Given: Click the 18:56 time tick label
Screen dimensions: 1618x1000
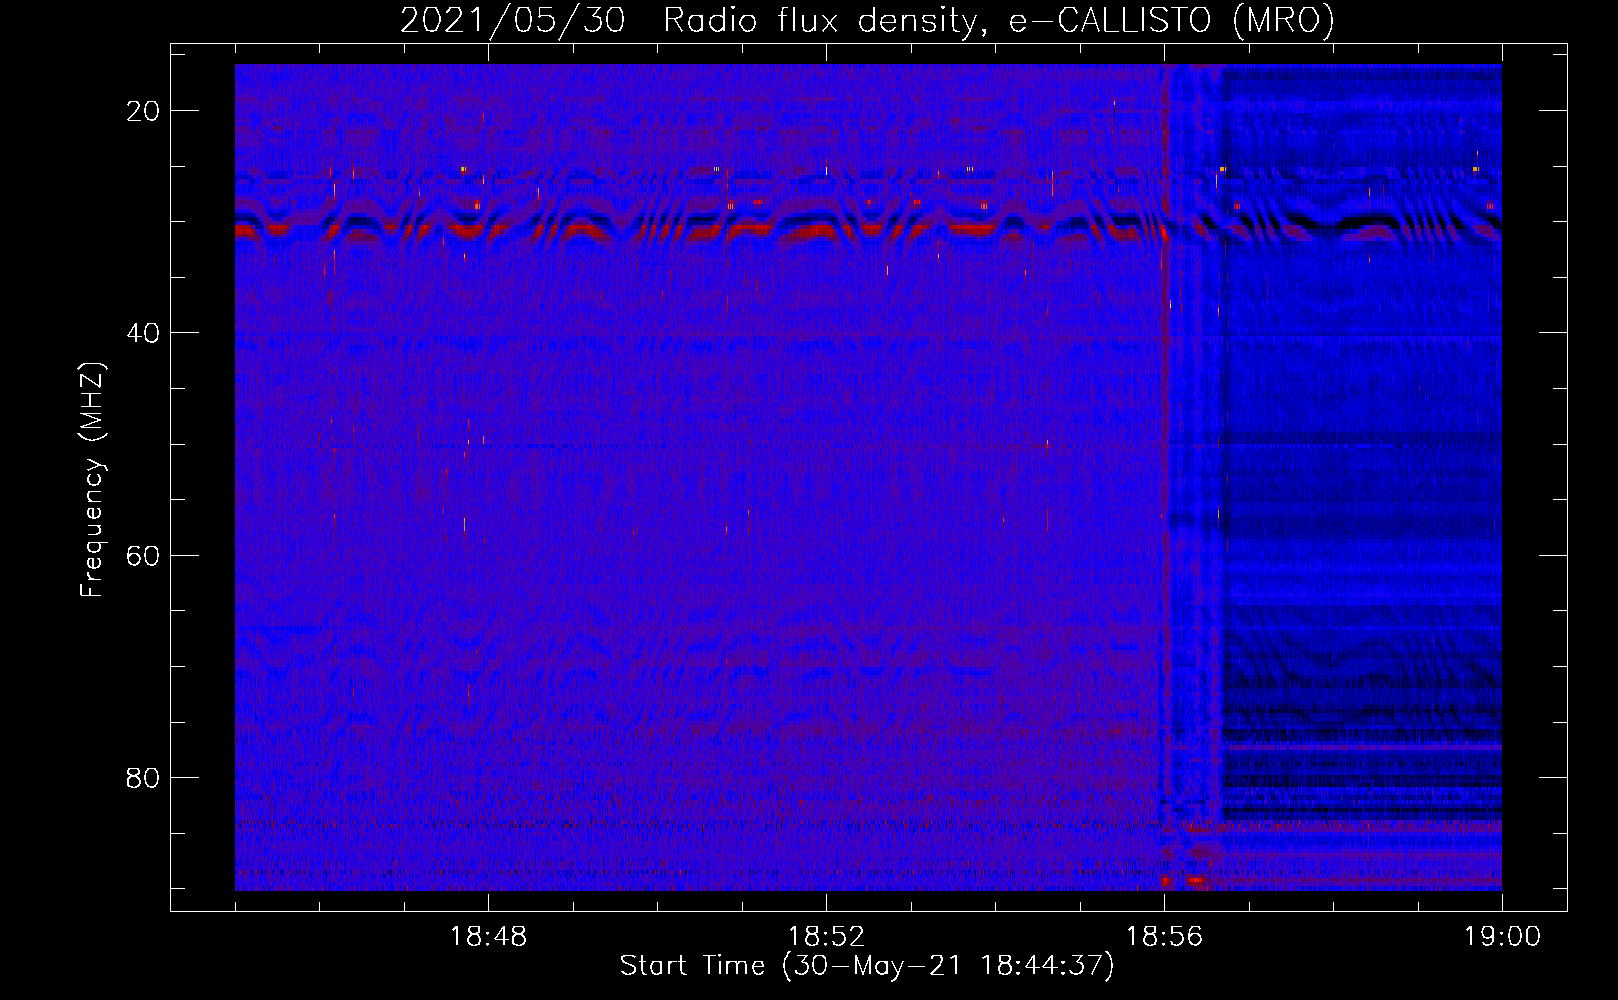Looking at the screenshot, I should (x=1164, y=937).
